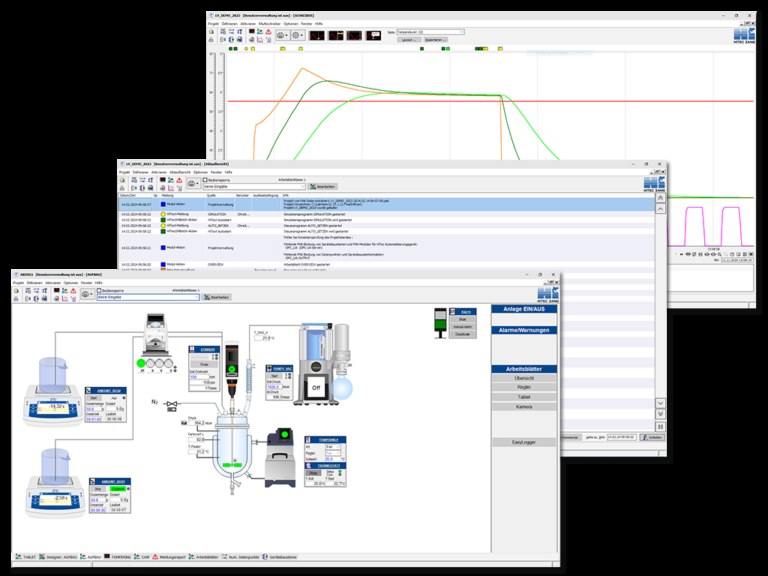The height and width of the screenshot is (576, 768).
Task: Click scroll-to-top double arrow in Ablaufbericht
Action: click(660, 197)
